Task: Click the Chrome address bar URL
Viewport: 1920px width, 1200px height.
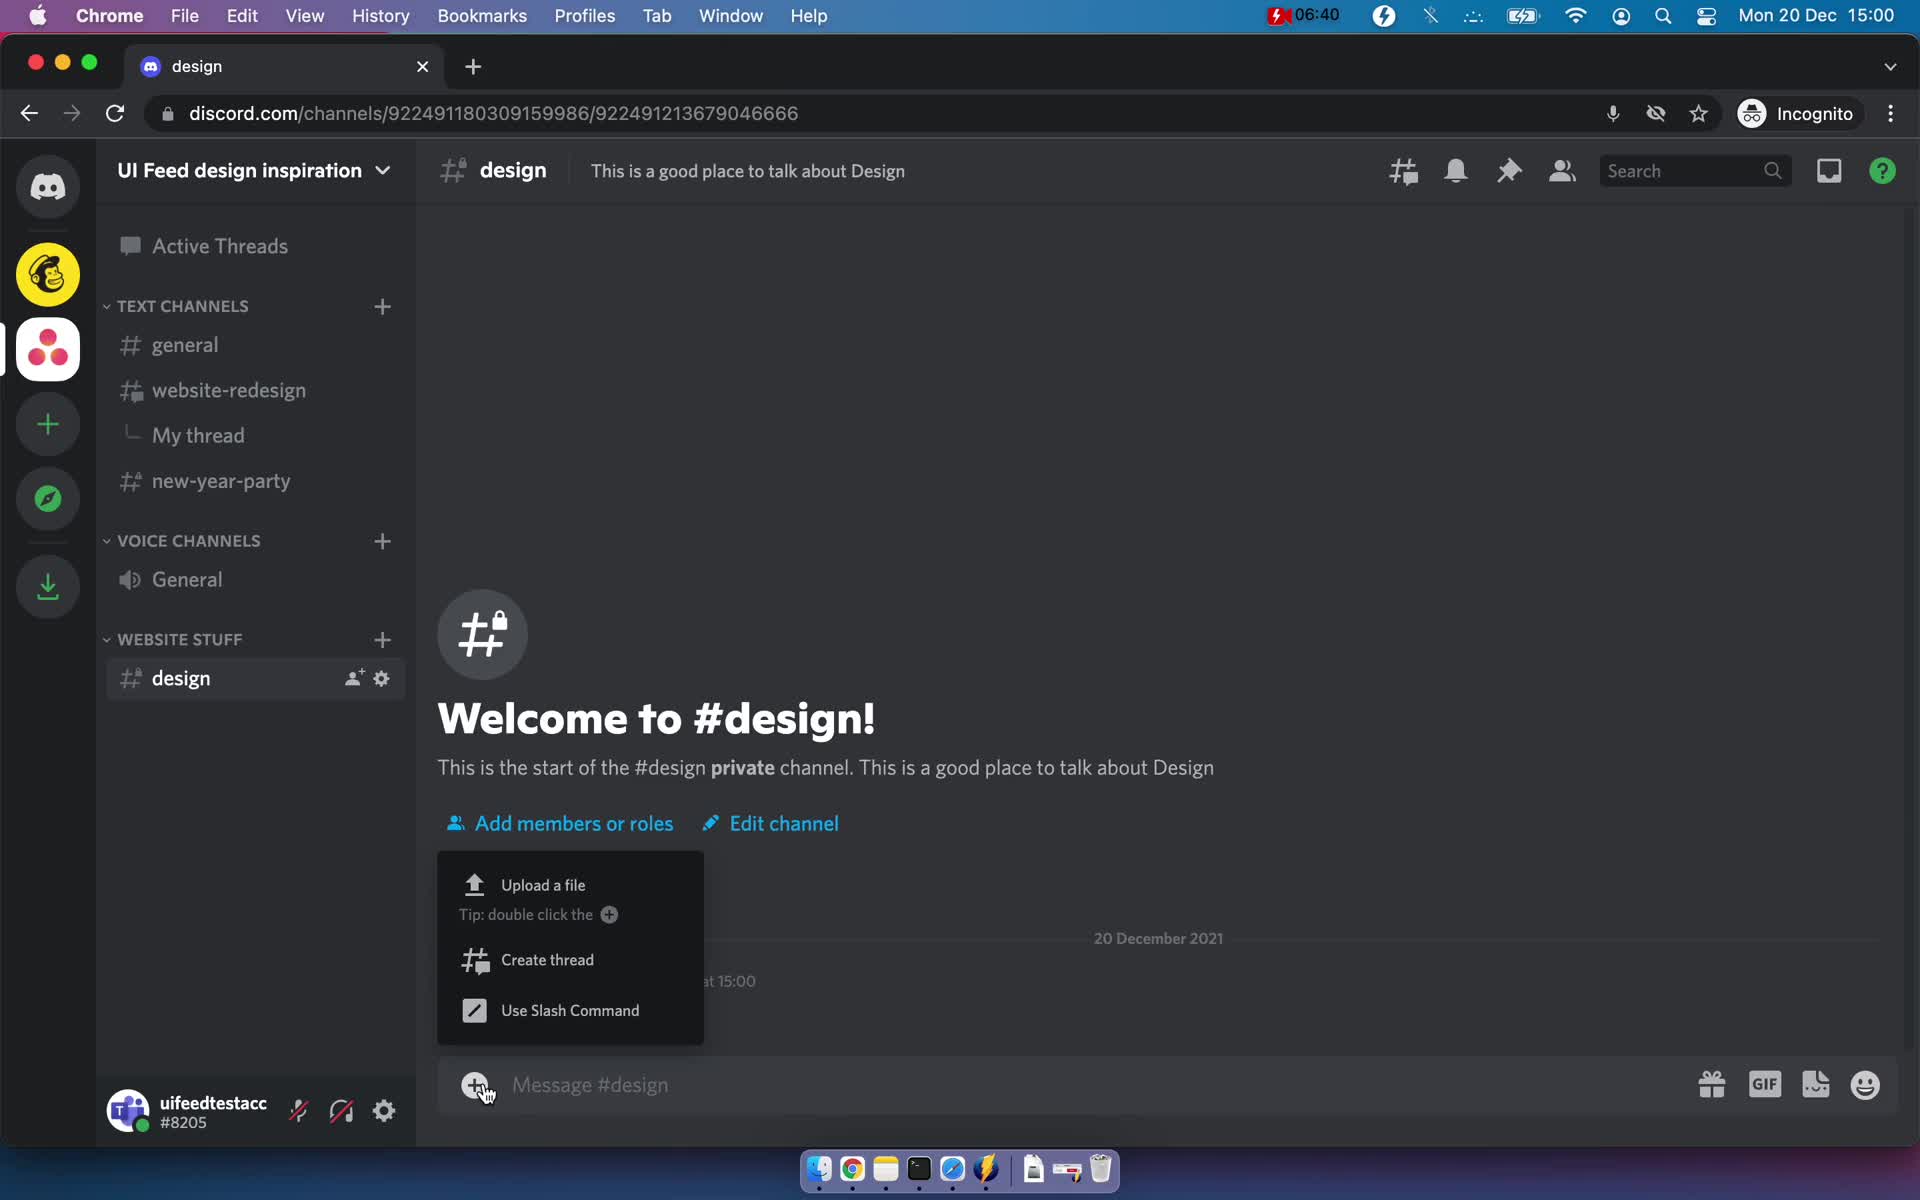Action: coord(493,113)
